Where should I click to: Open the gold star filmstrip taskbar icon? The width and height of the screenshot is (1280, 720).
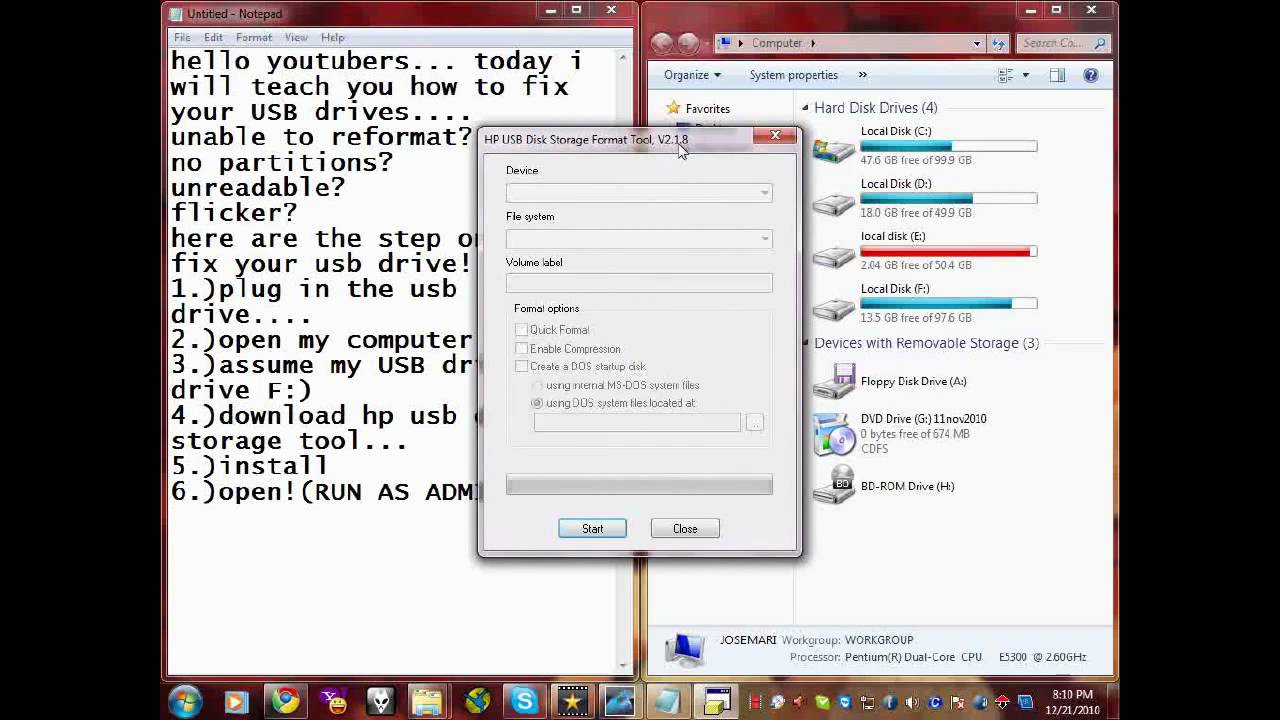coord(573,702)
